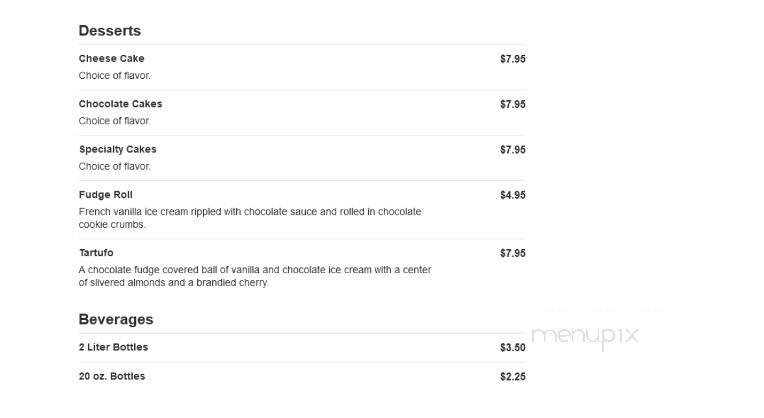The height and width of the screenshot is (418, 764).
Task: Select the 20 oz. Bottles item
Action: pos(111,377)
